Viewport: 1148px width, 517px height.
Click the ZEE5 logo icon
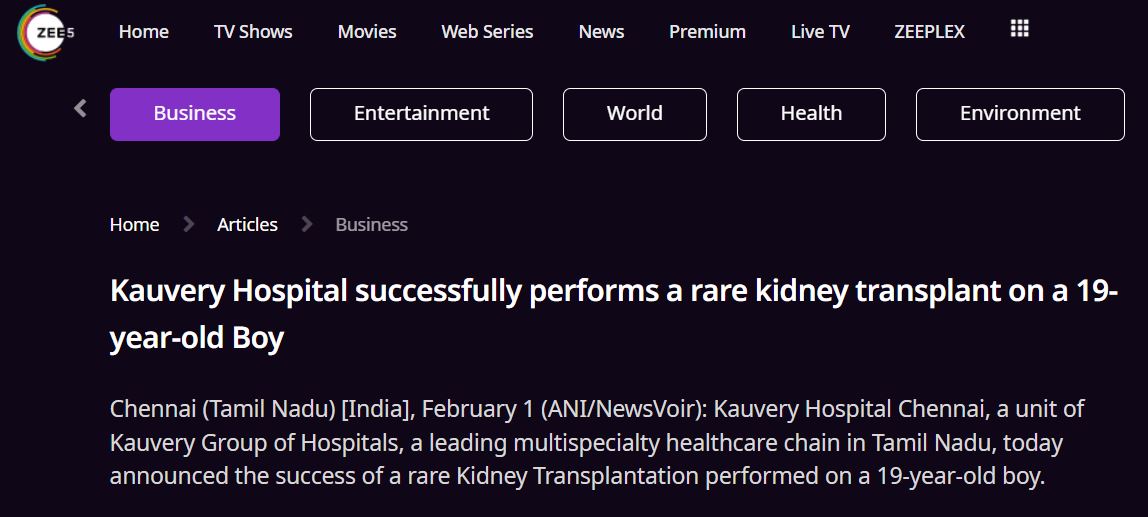pos(45,32)
